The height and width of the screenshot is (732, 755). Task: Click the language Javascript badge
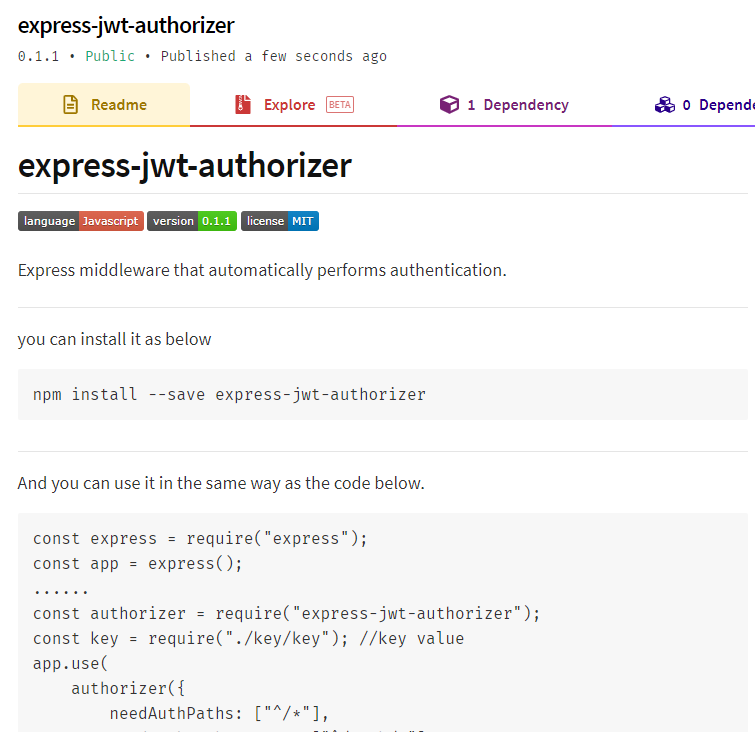tap(81, 221)
